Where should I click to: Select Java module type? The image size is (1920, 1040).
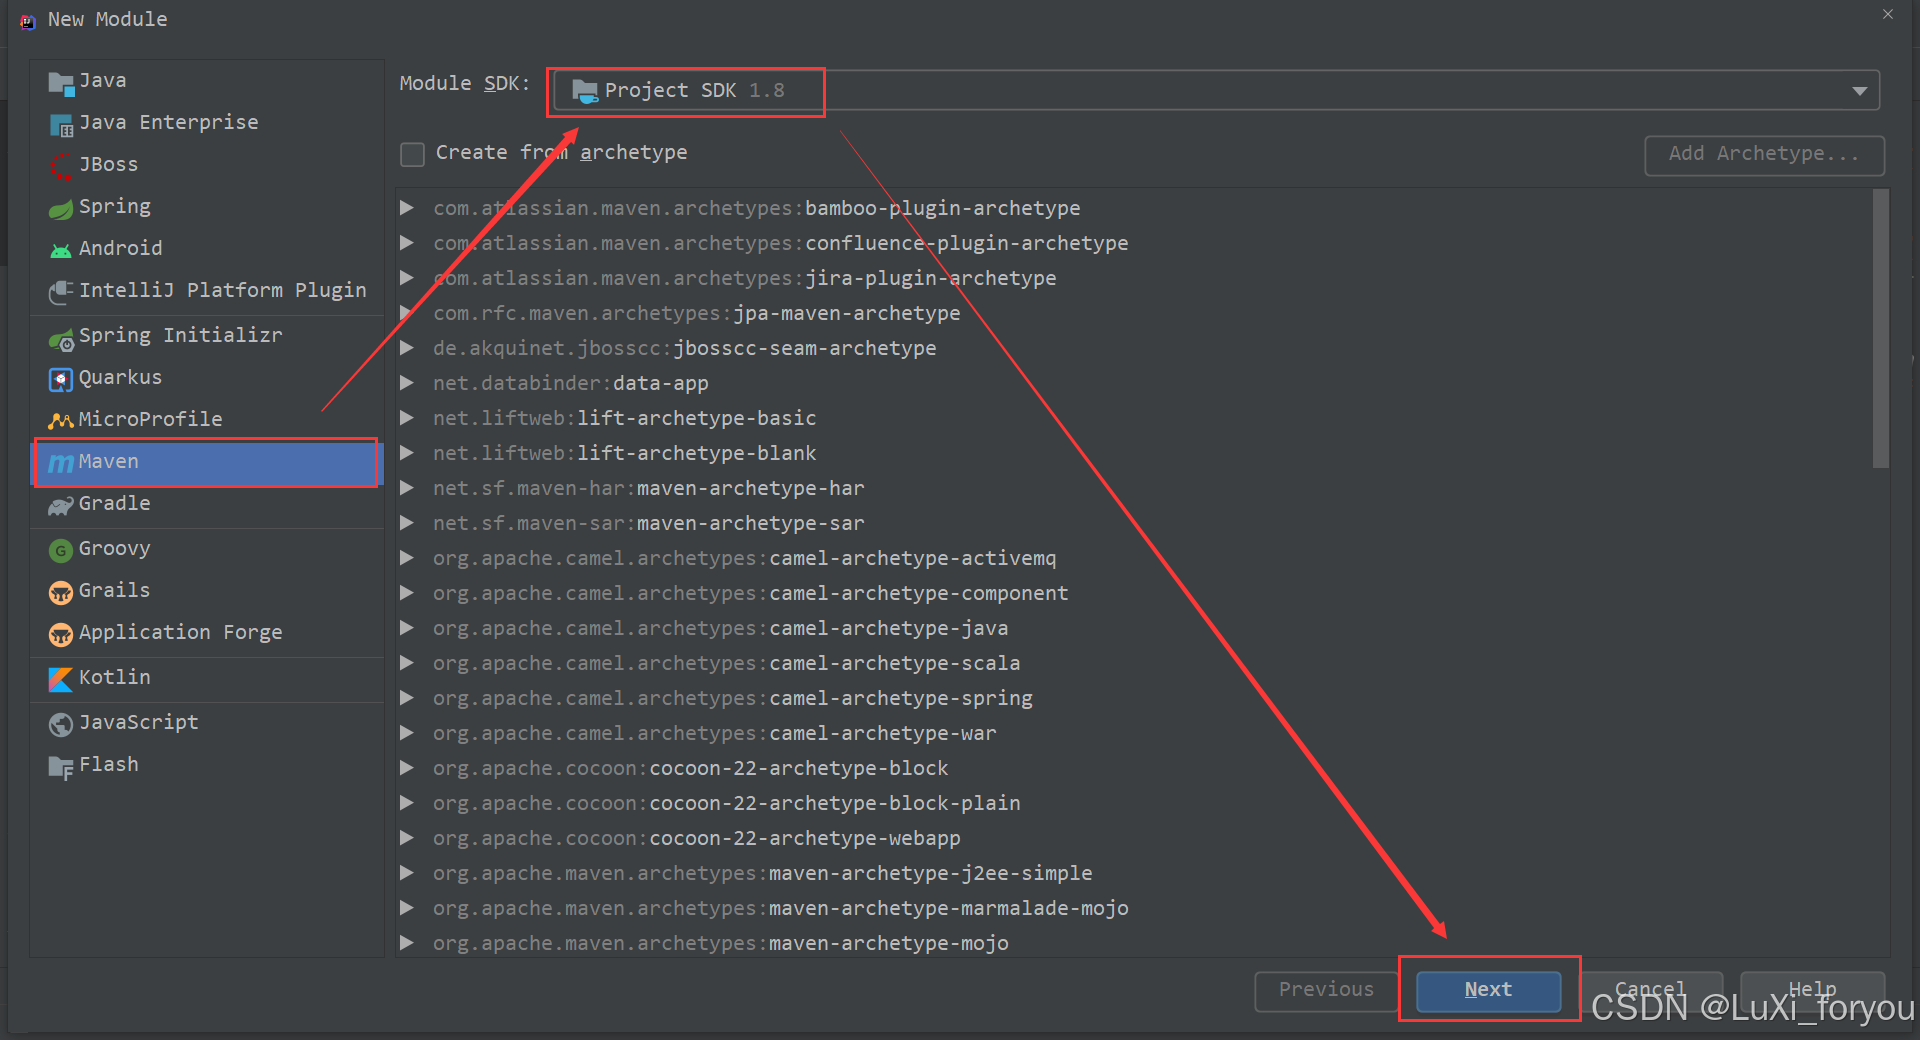click(x=207, y=81)
